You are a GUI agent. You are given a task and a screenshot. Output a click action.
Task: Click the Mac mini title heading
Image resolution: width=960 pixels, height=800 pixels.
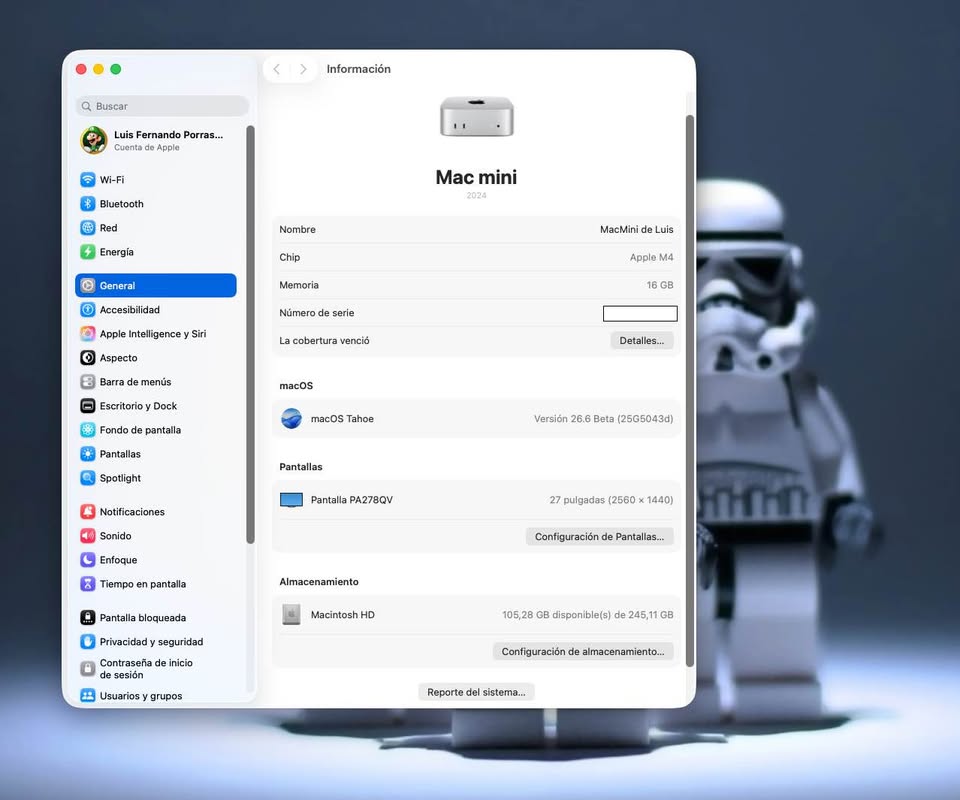[x=476, y=178]
